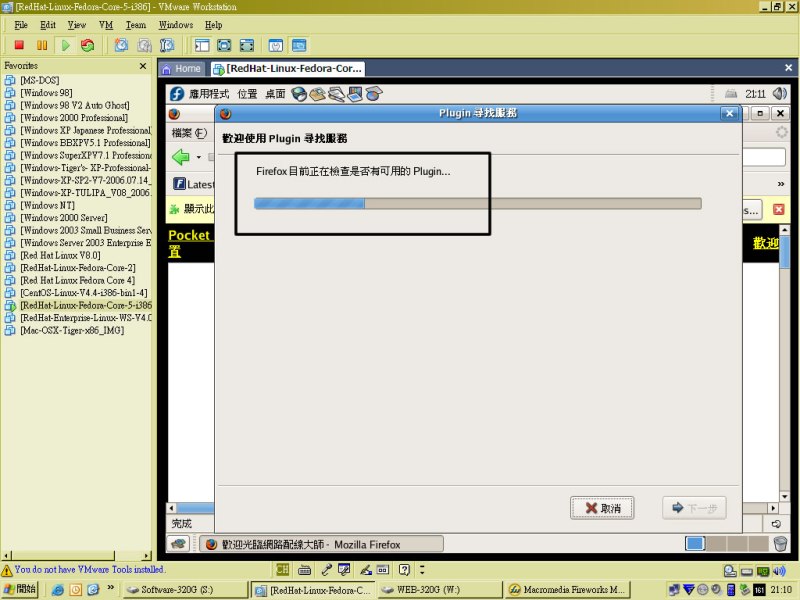Click the Revert to Snapshot icon
800x600 pixels.
(x=144, y=45)
